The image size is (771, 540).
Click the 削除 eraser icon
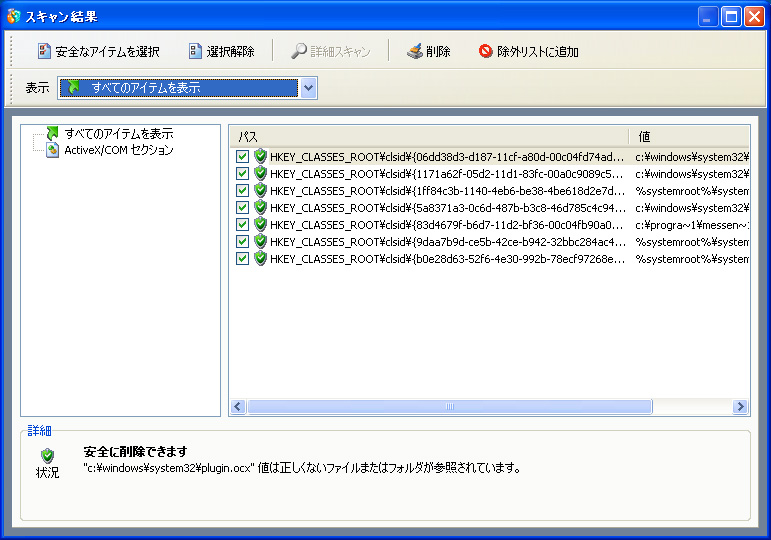[415, 51]
